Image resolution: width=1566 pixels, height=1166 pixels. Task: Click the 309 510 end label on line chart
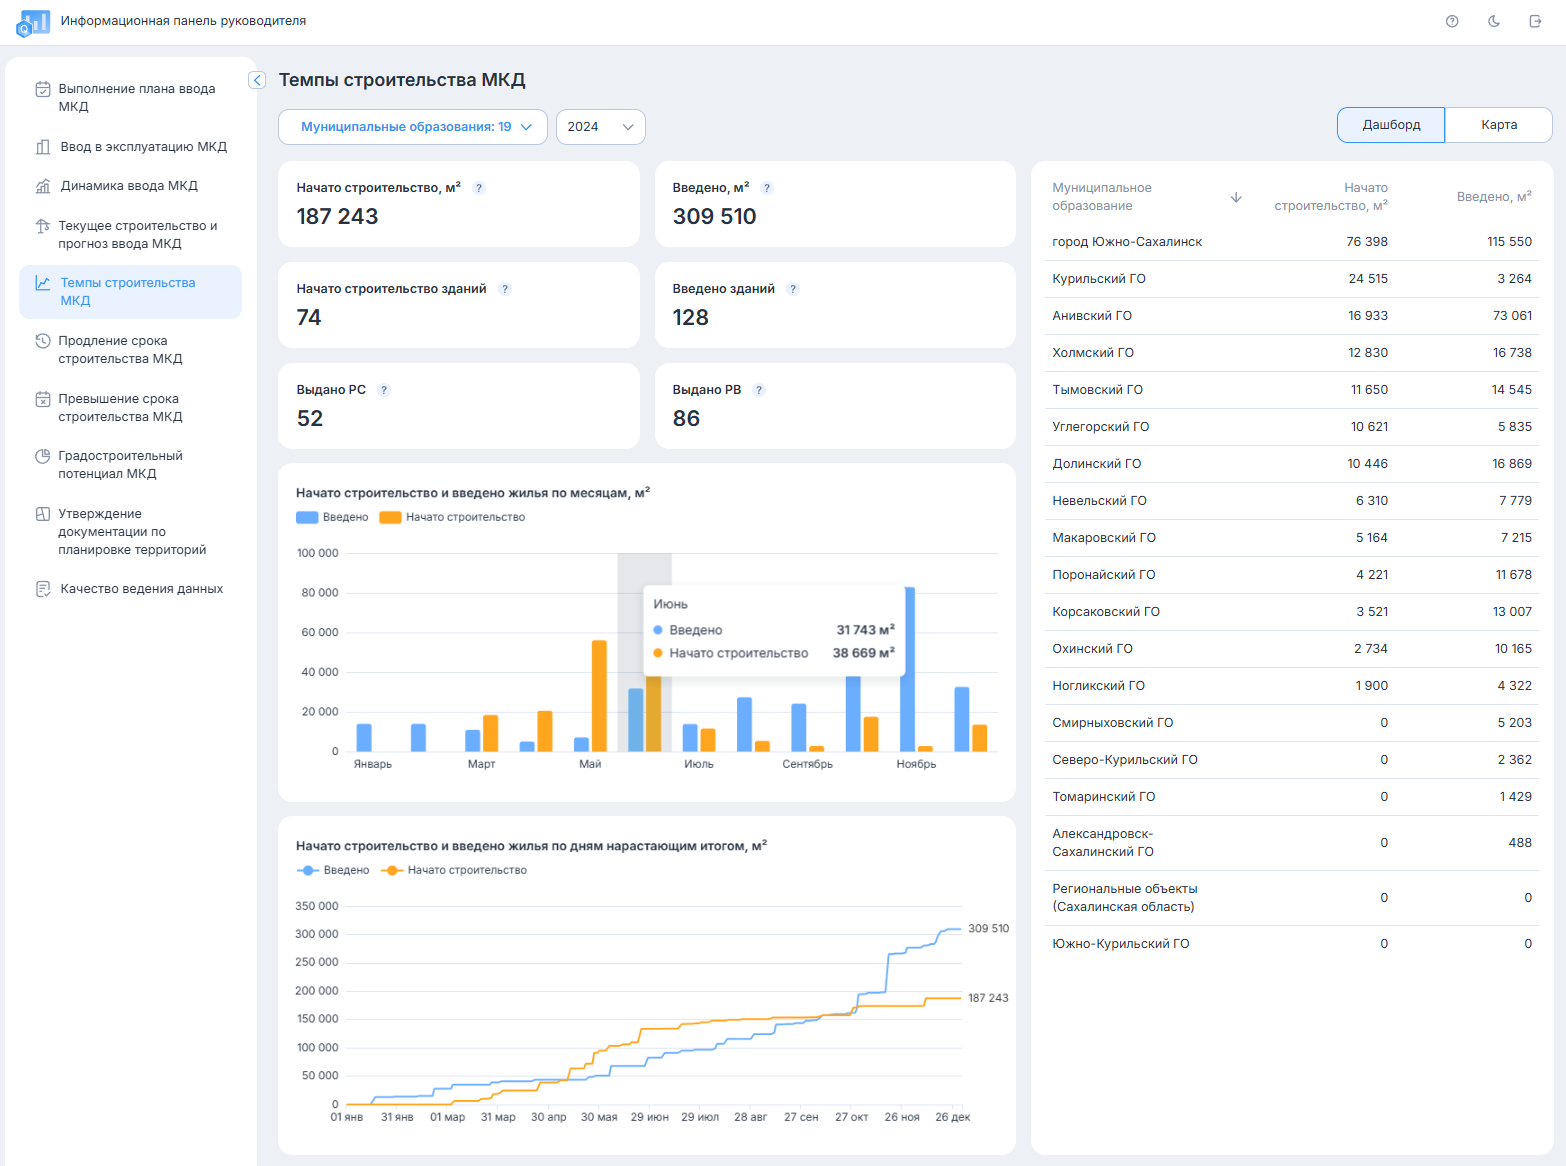pos(988,929)
